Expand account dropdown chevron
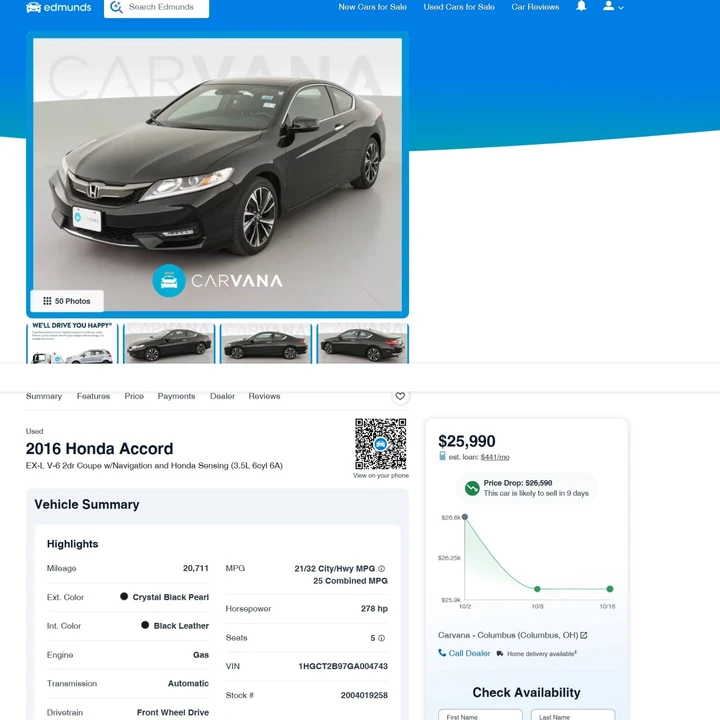The height and width of the screenshot is (720, 720). pyautogui.click(x=621, y=8)
